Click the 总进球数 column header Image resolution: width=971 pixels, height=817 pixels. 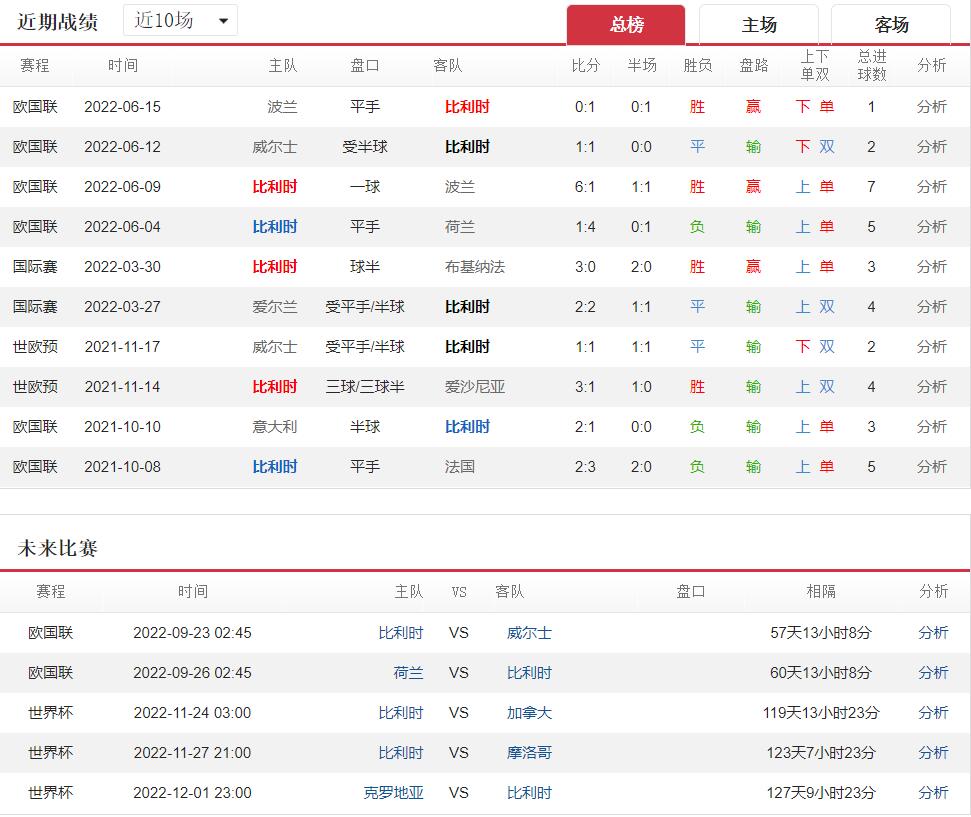click(872, 65)
